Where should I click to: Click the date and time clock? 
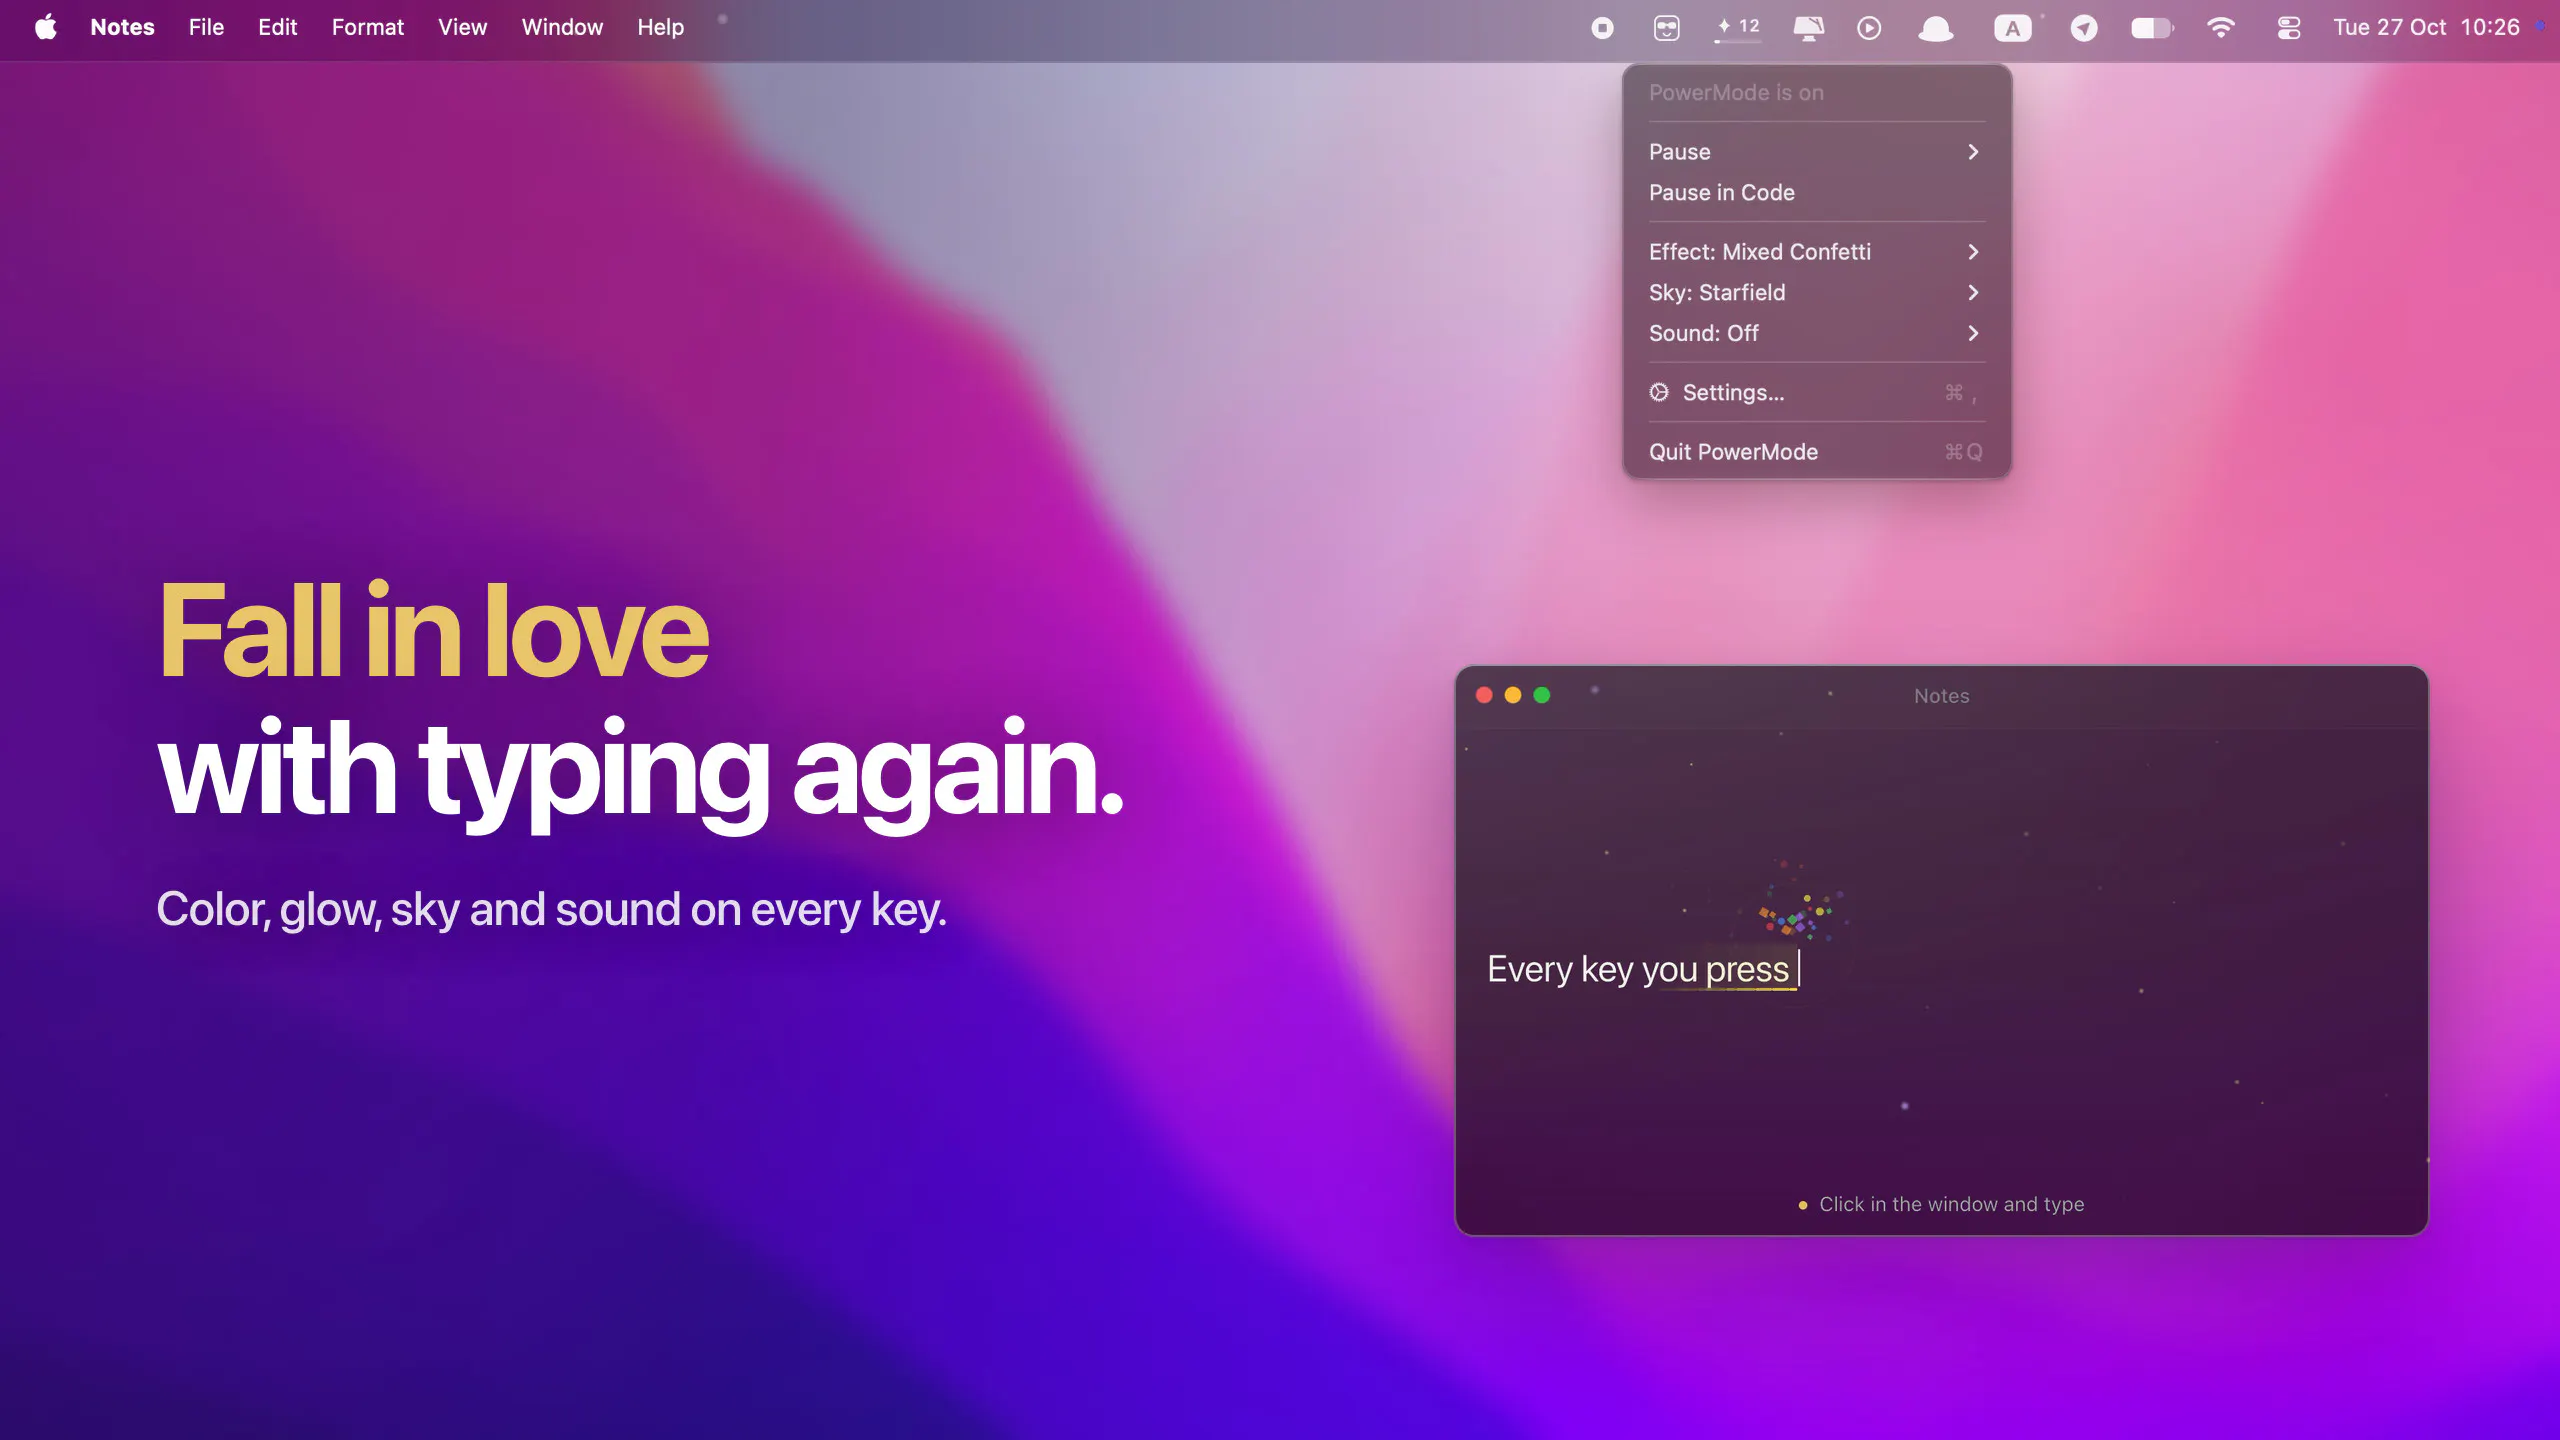point(2426,27)
